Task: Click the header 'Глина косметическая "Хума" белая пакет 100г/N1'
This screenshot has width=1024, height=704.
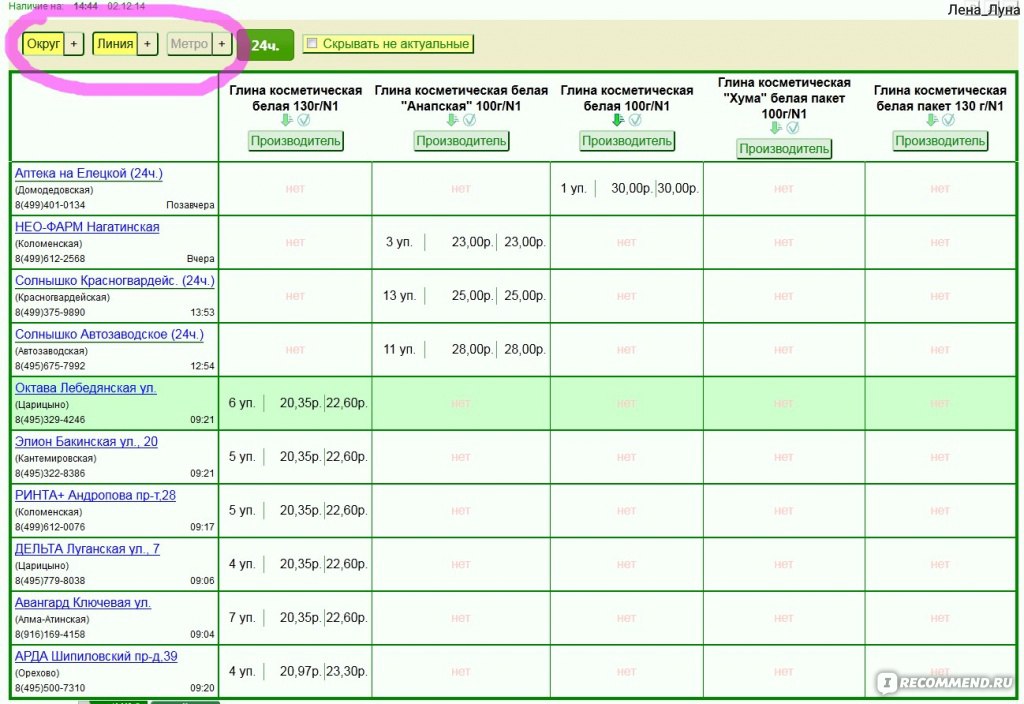Action: click(784, 98)
